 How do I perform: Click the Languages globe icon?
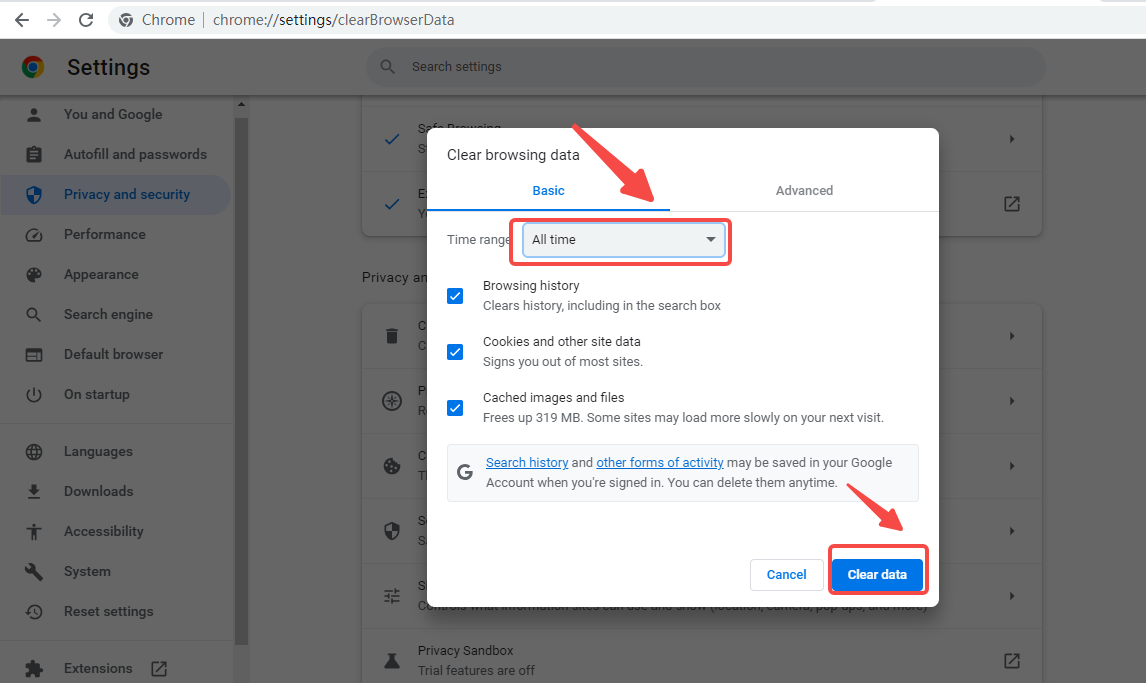point(34,452)
